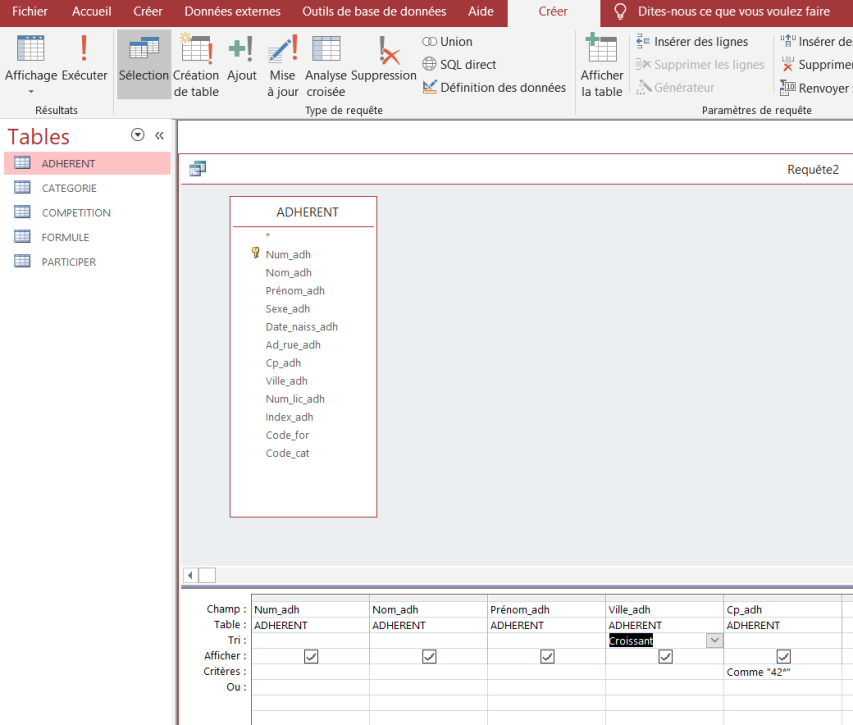Viewport: 853px width, 725px height.
Task: Click the ADHERENT table icon in navigation
Action: pos(22,163)
